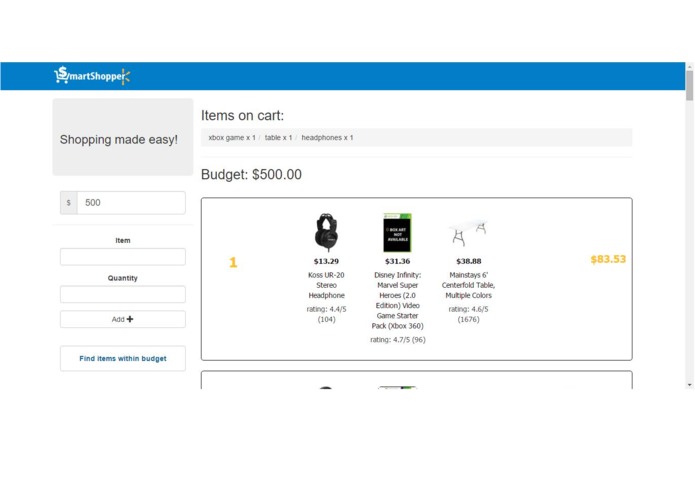This screenshot has height=494, width=695.
Task: Click the Add plus button
Action: click(123, 319)
